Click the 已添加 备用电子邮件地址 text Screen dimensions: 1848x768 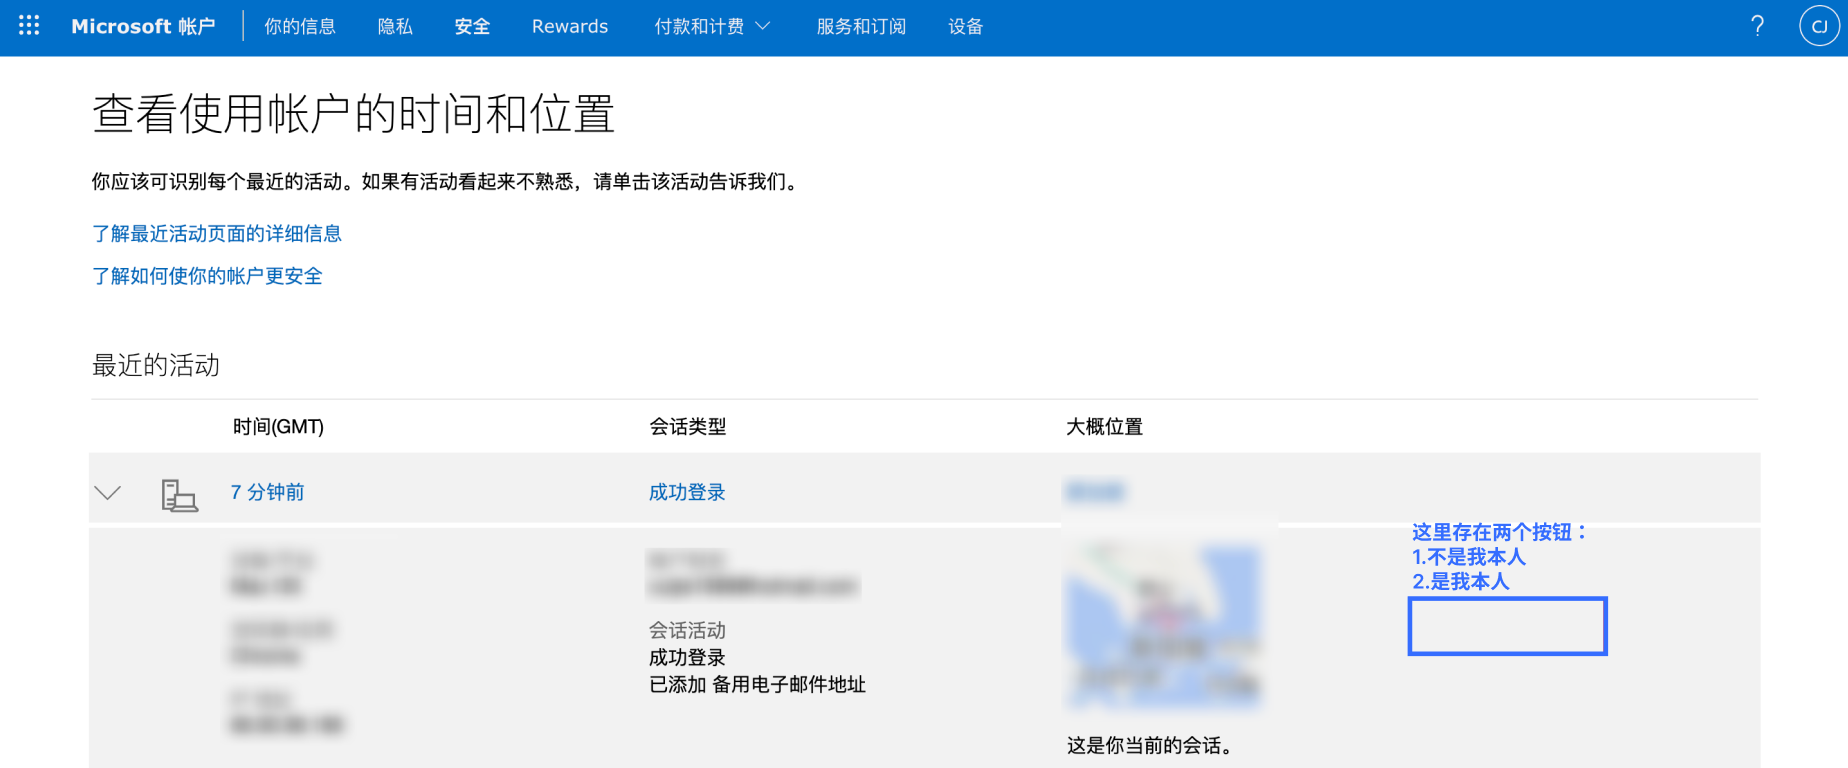pos(757,685)
